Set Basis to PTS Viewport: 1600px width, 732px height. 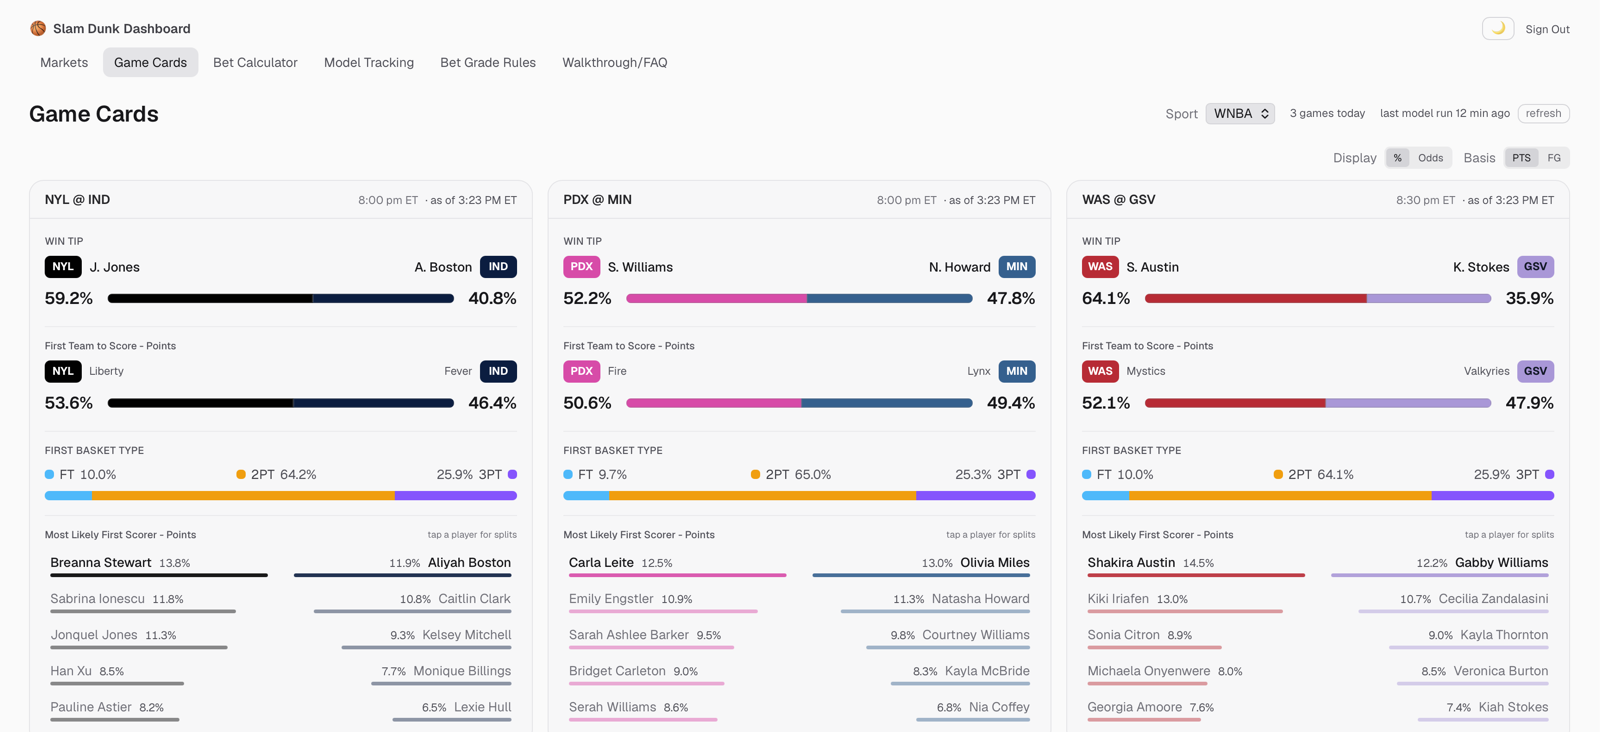point(1521,158)
